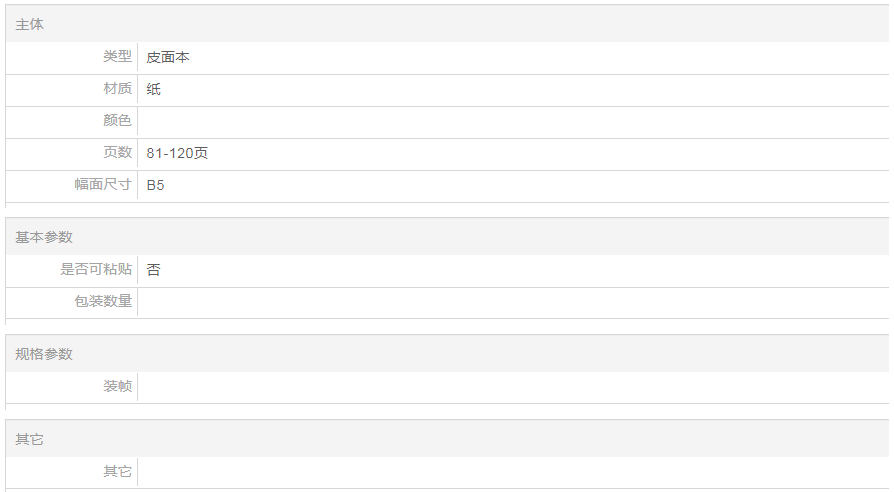Select the B5 size value

(155, 186)
